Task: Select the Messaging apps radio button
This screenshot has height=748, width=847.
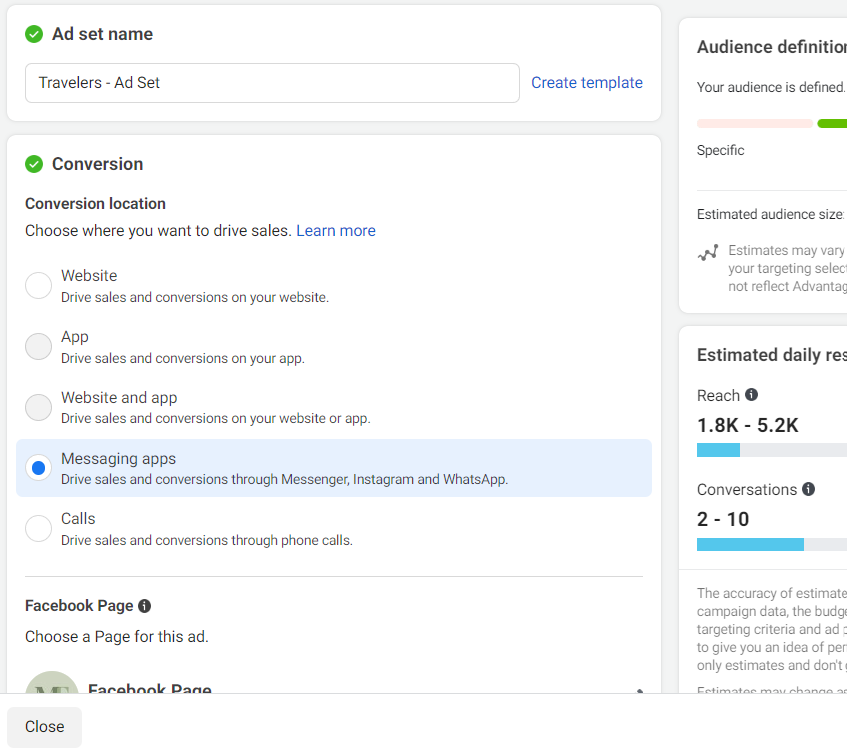Action: click(x=38, y=468)
